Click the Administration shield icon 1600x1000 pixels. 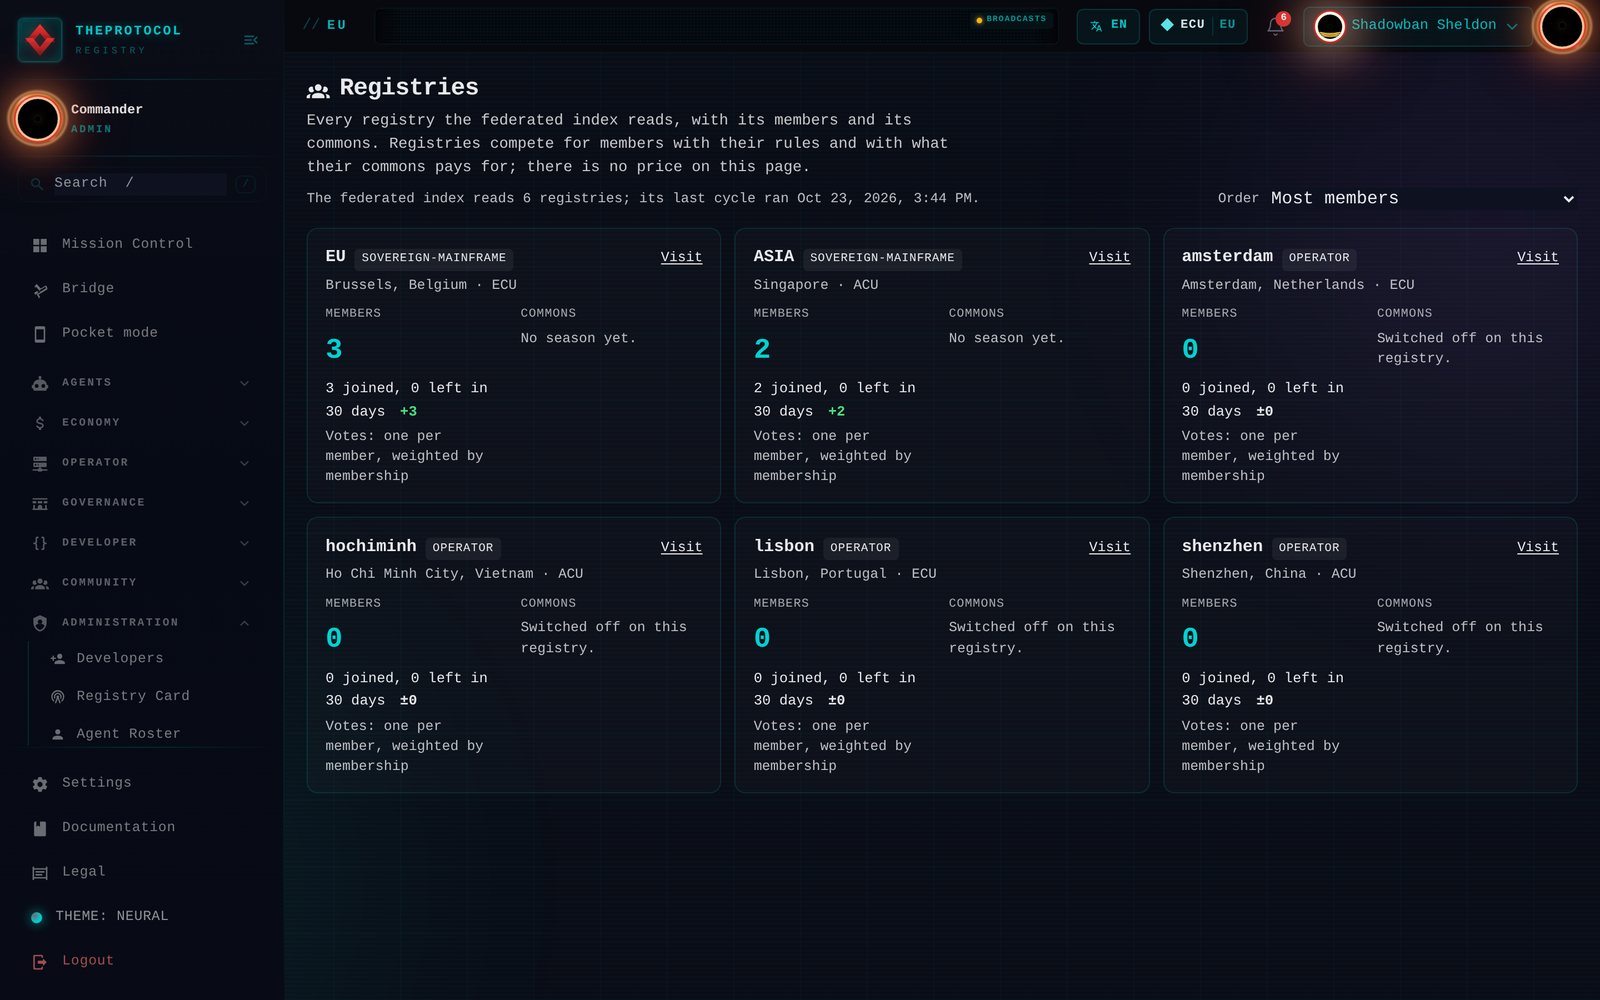(x=40, y=623)
